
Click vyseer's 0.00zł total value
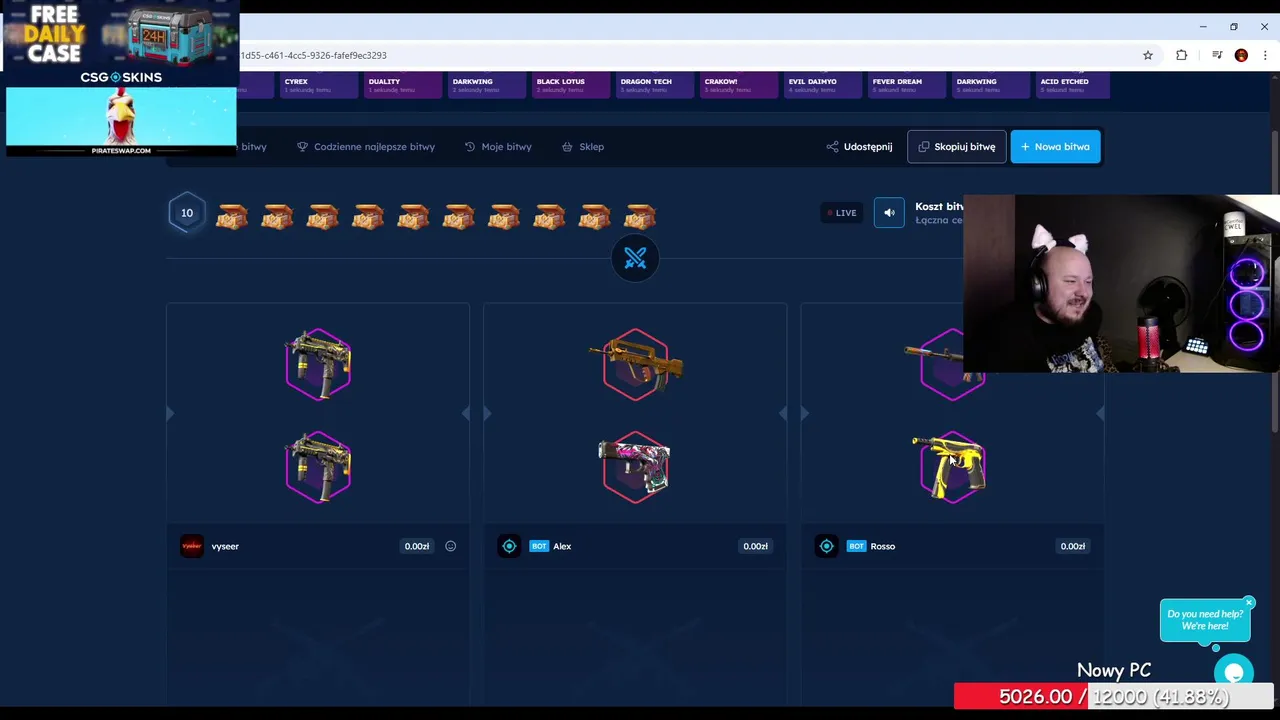click(417, 546)
